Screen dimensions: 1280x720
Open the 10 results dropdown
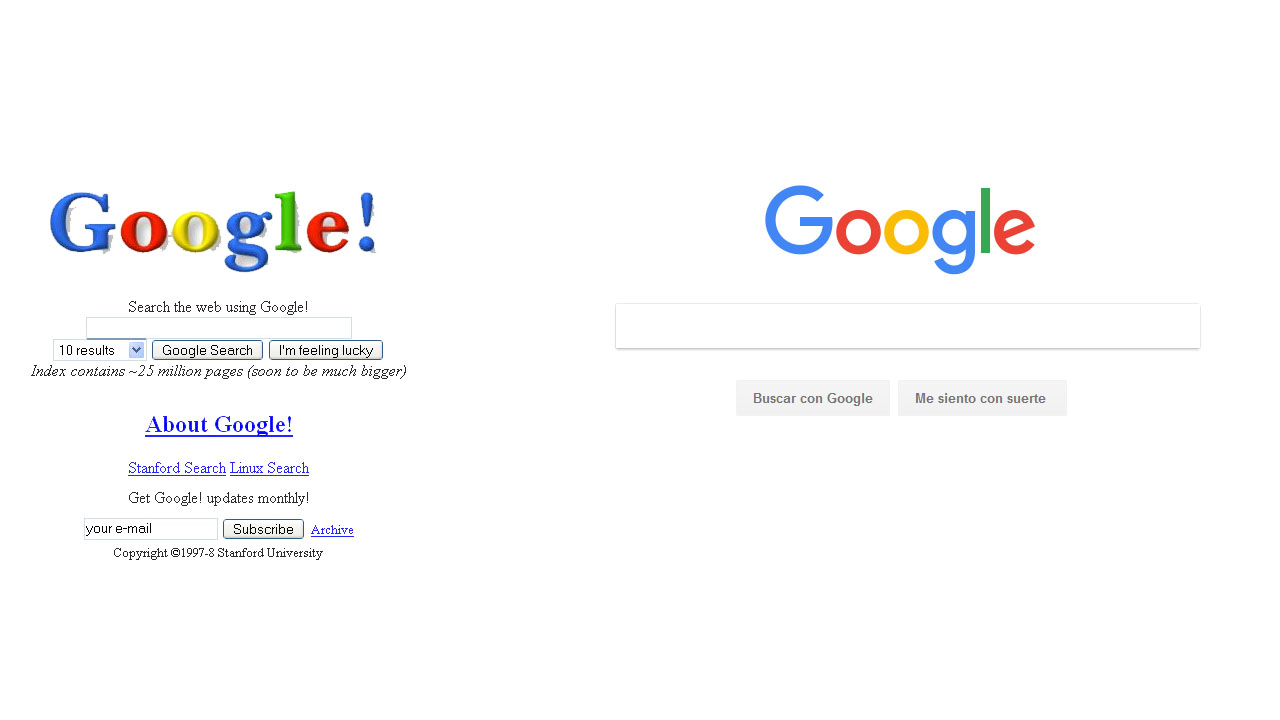(99, 350)
